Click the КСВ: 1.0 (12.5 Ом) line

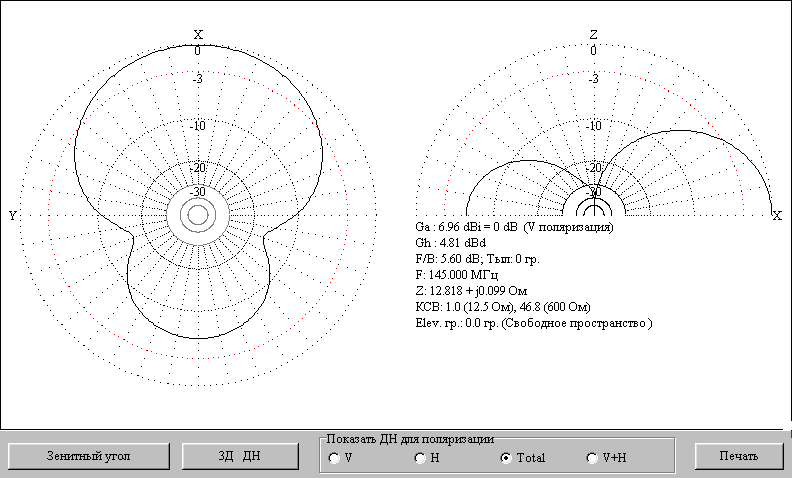click(x=503, y=307)
